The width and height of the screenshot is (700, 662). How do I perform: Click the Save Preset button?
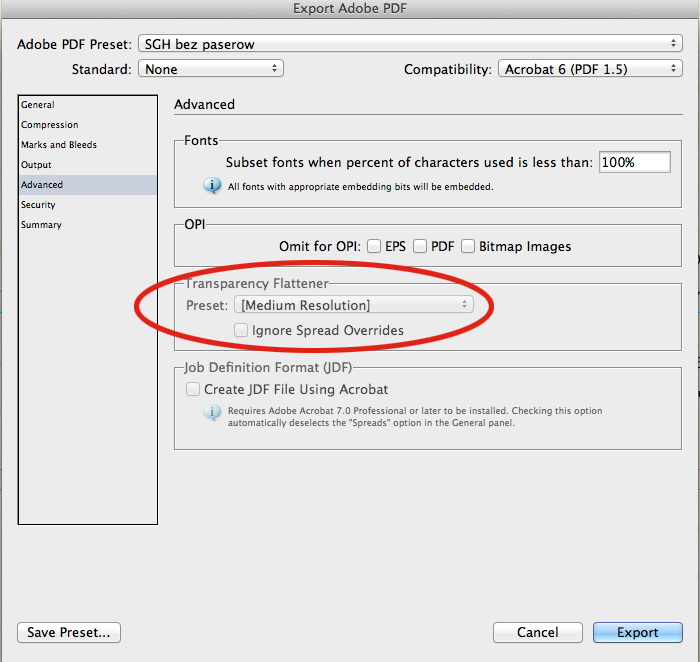[69, 633]
